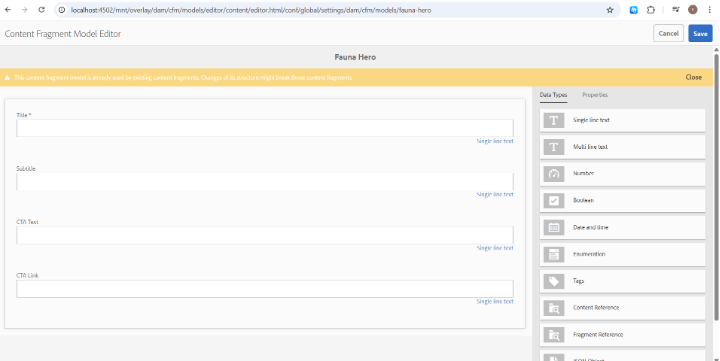Screen dimensions: 720x361
Task: Click the Enumeration list icon
Action: [x=554, y=254]
